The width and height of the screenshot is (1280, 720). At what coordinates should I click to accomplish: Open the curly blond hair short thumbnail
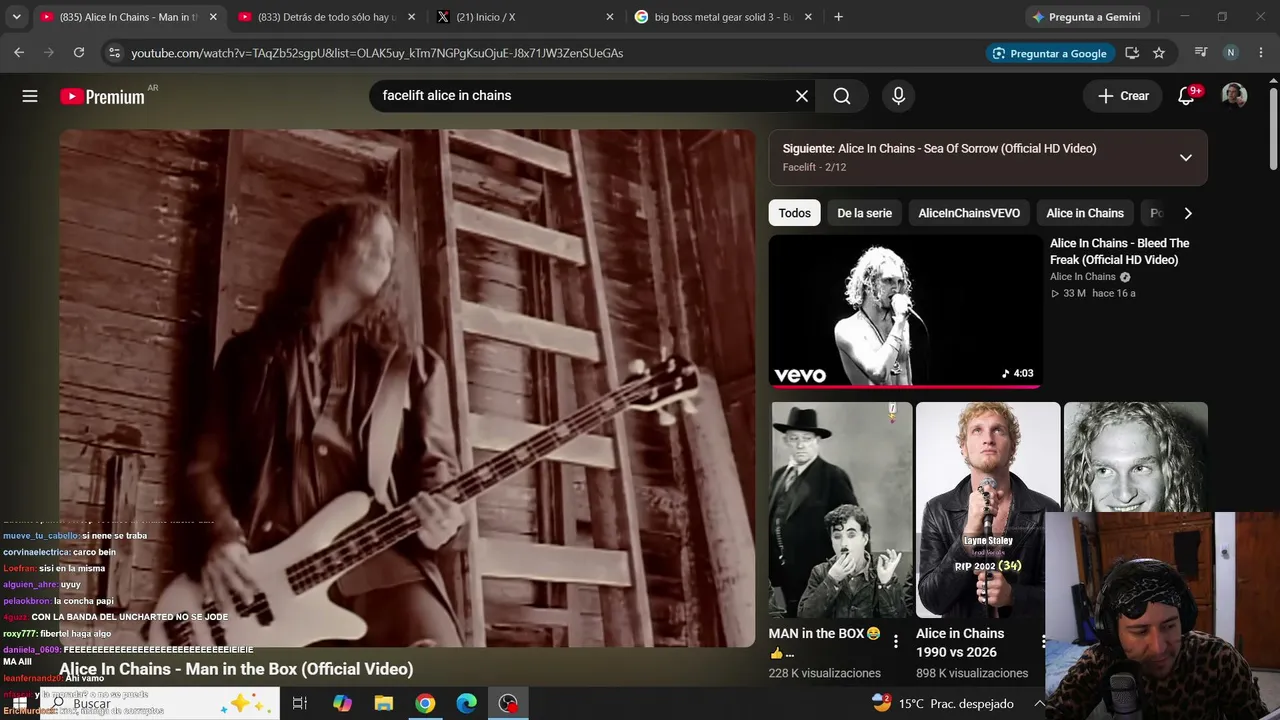1136,458
